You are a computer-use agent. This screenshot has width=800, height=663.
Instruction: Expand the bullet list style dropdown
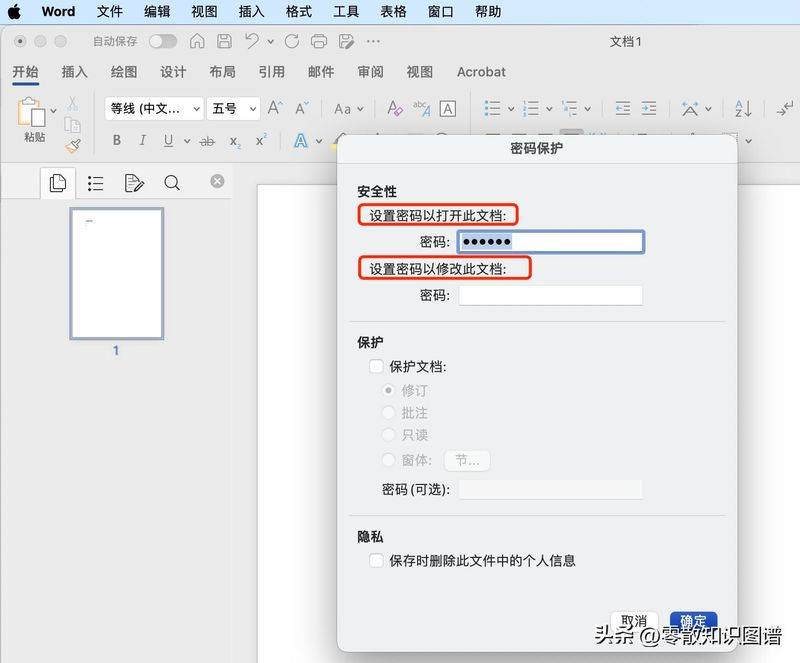coord(510,108)
